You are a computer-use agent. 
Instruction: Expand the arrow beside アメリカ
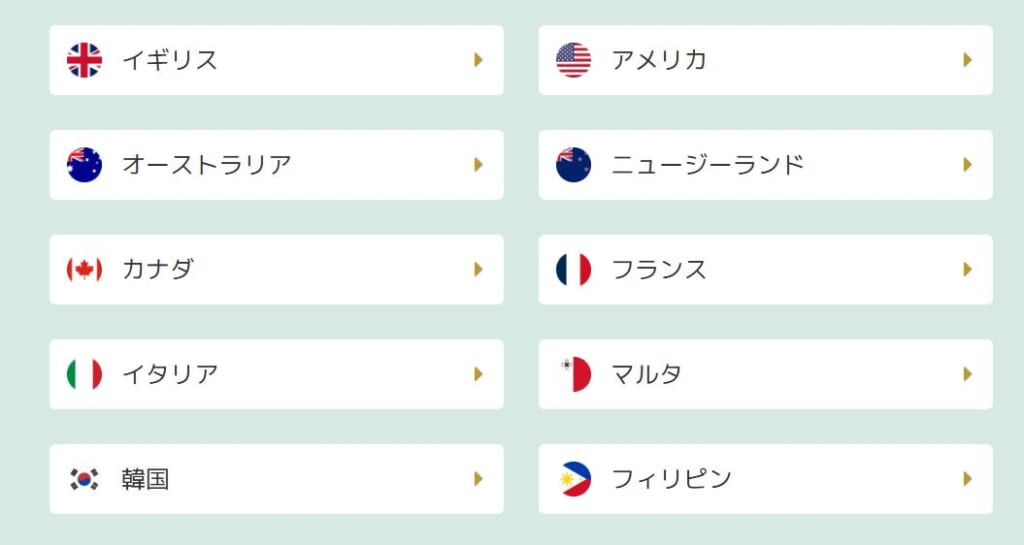coord(967,60)
